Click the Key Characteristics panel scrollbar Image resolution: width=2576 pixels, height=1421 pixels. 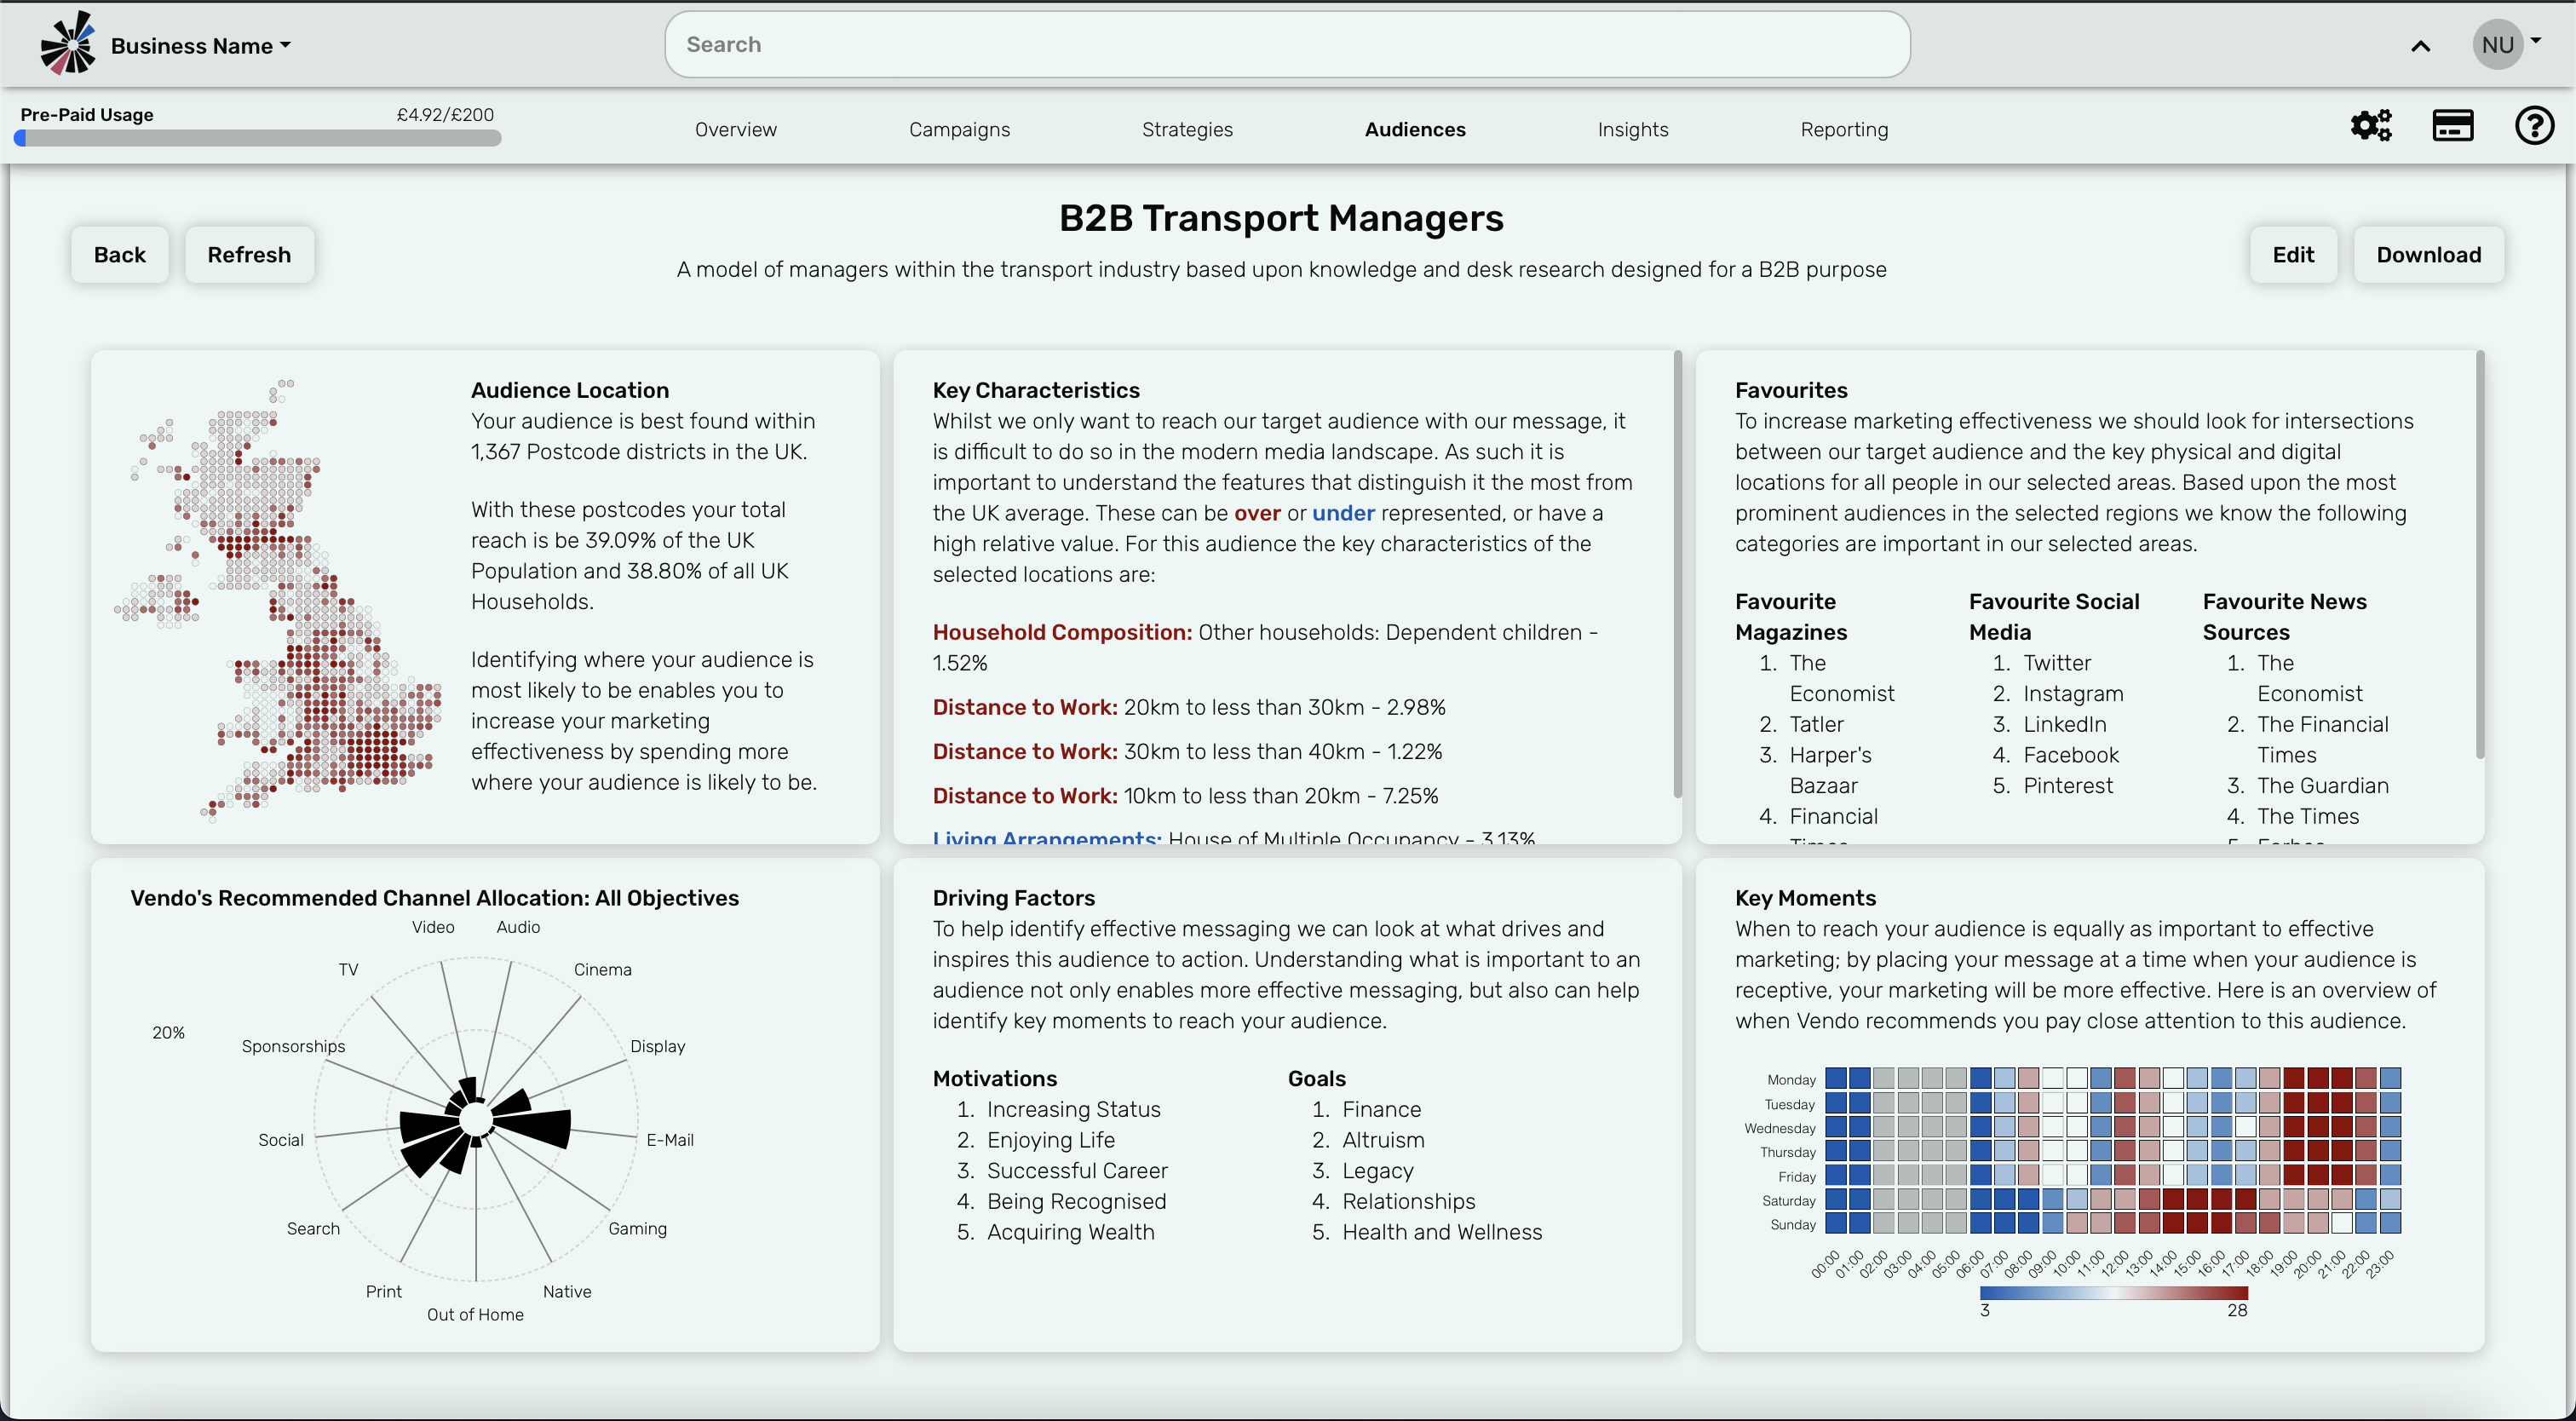(x=1677, y=574)
